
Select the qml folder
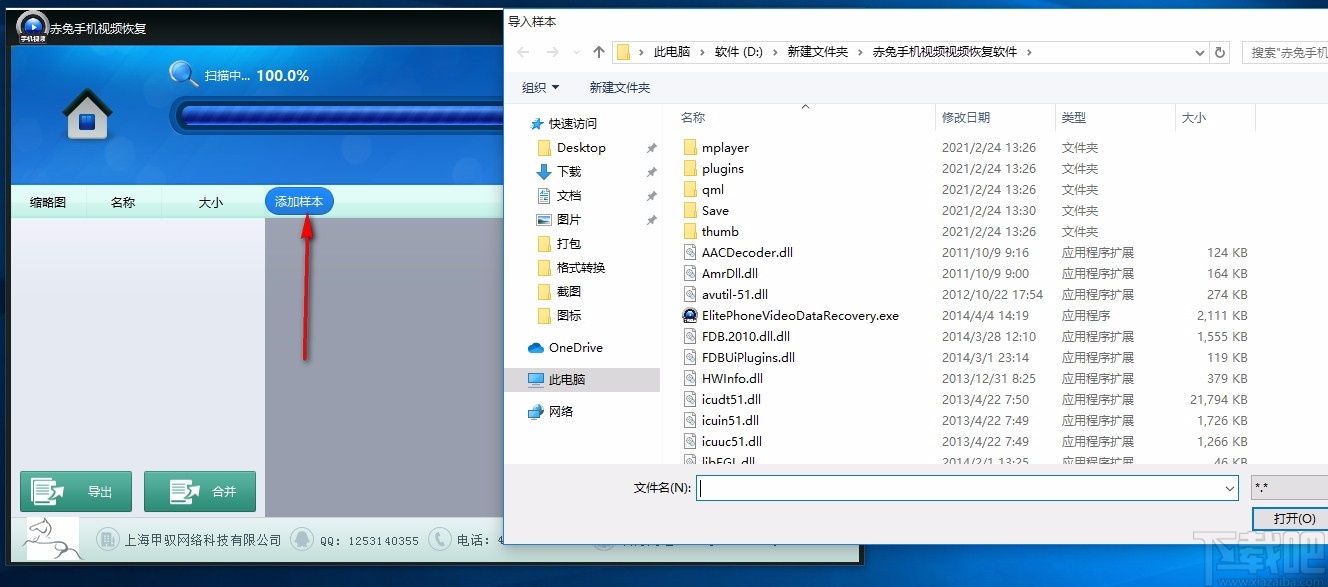713,190
